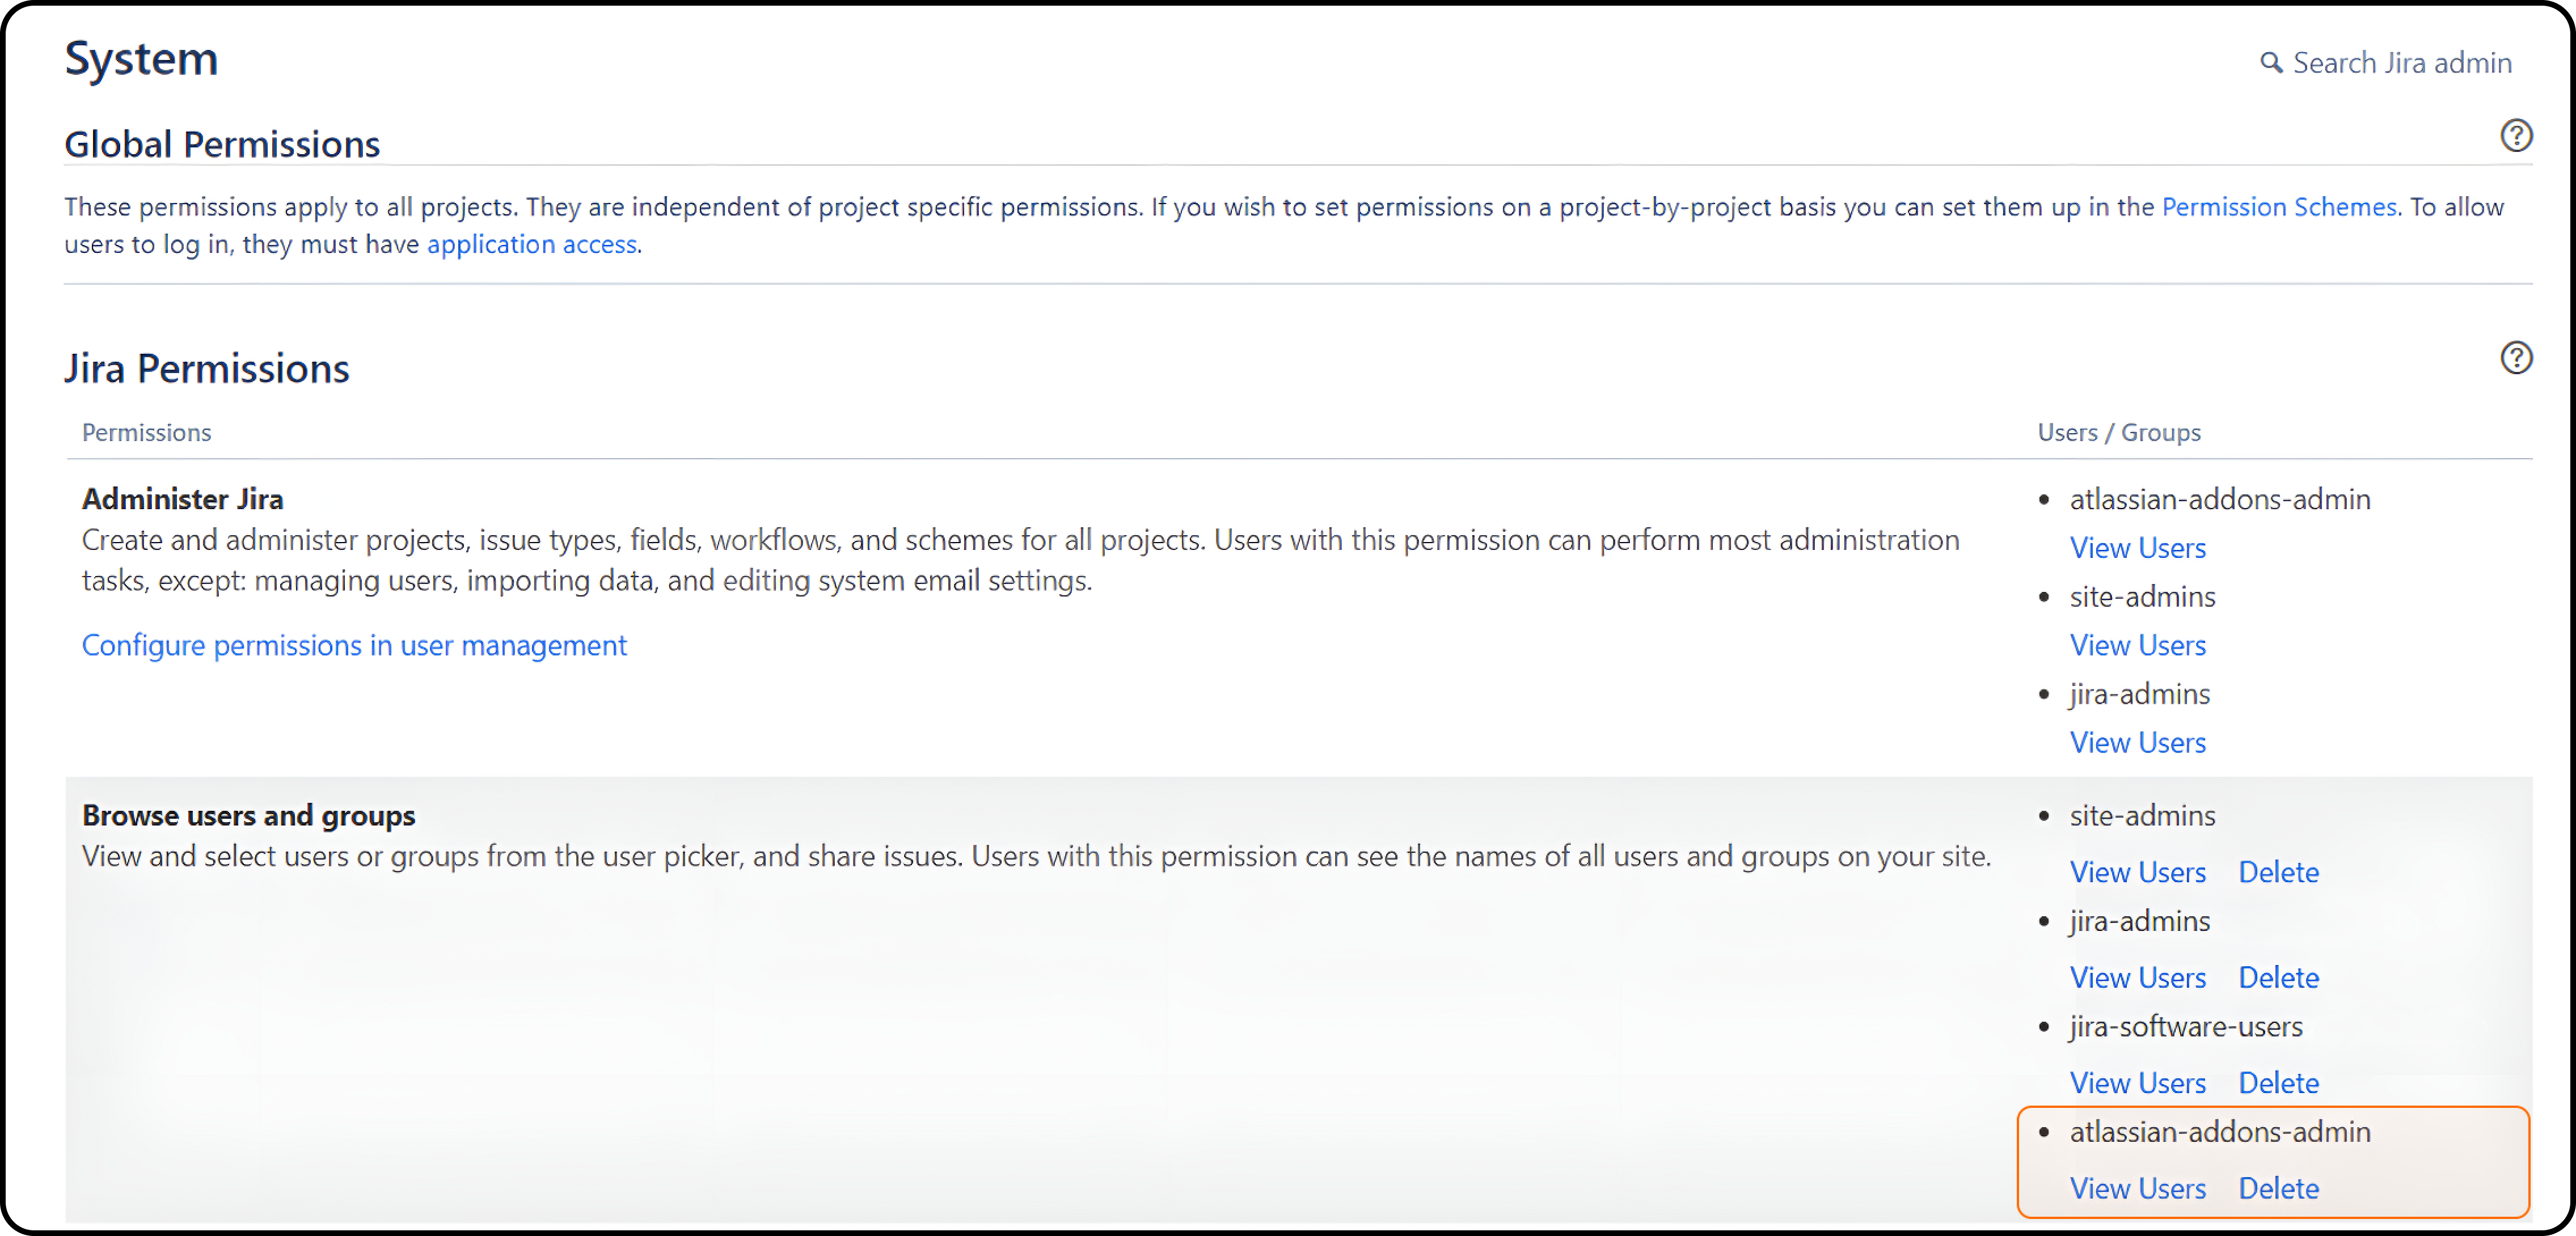Open Configure permissions in user management
The image size is (2576, 1236).
click(x=354, y=646)
